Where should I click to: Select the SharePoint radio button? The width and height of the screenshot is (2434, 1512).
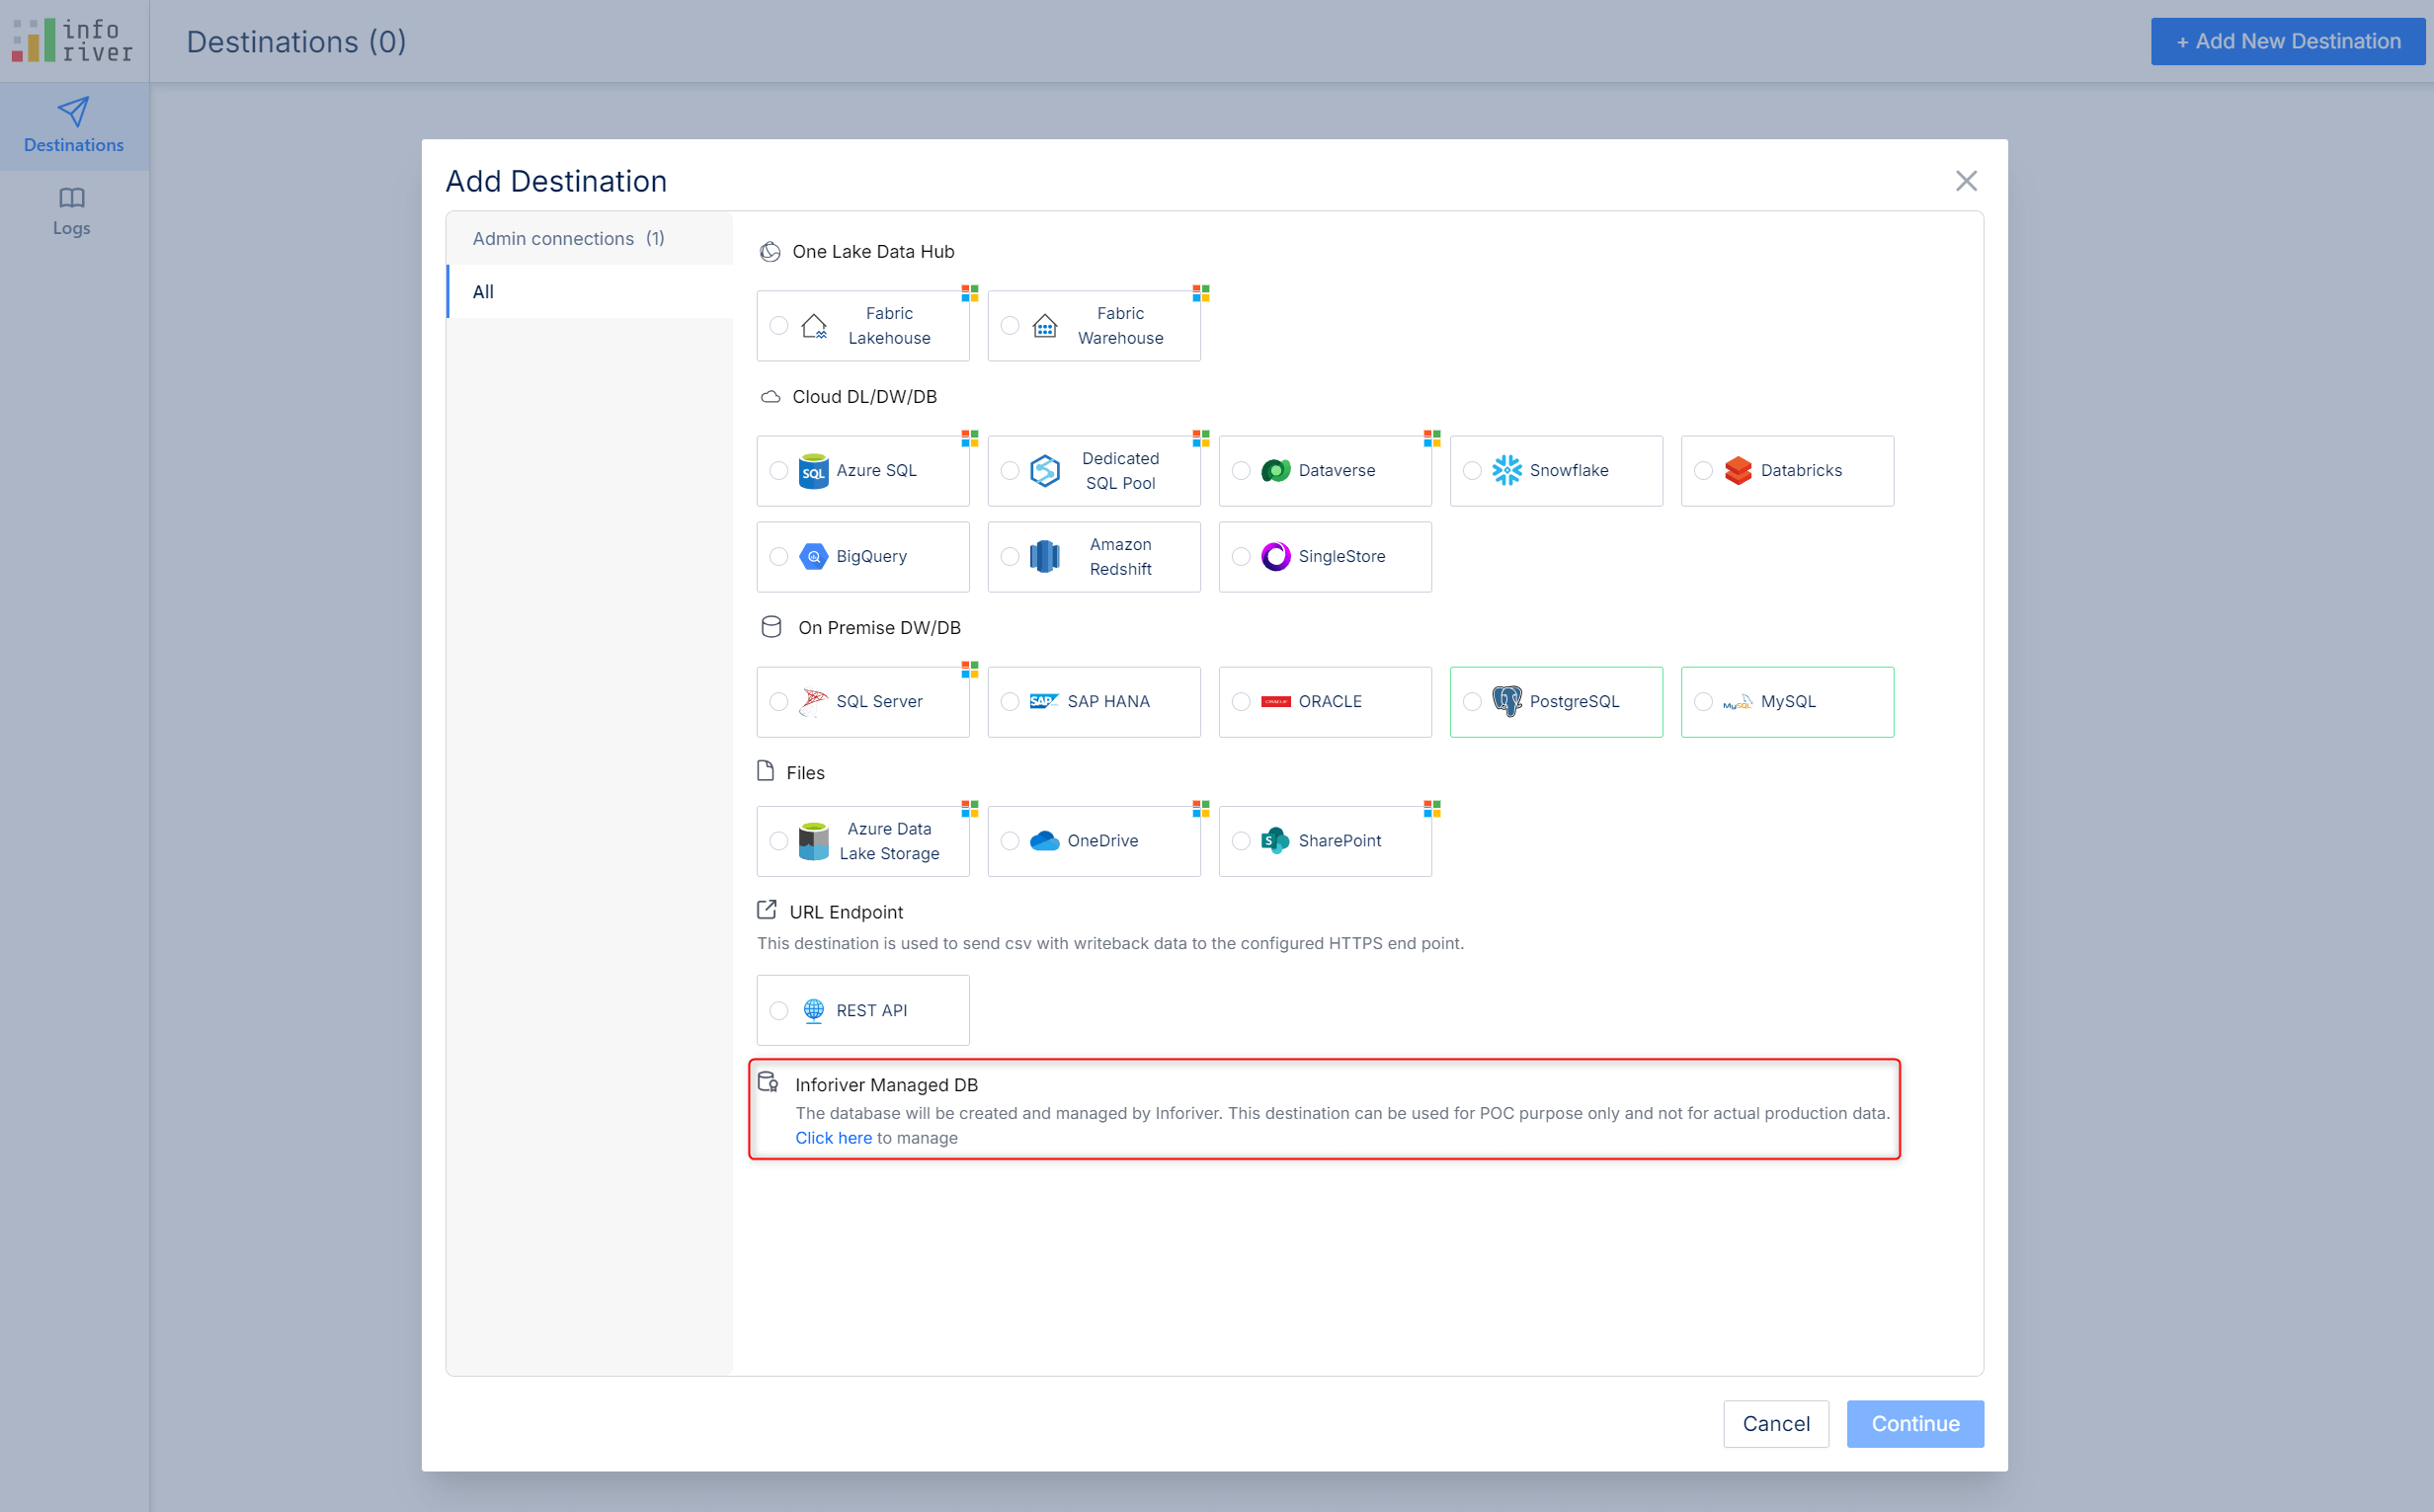(1241, 841)
